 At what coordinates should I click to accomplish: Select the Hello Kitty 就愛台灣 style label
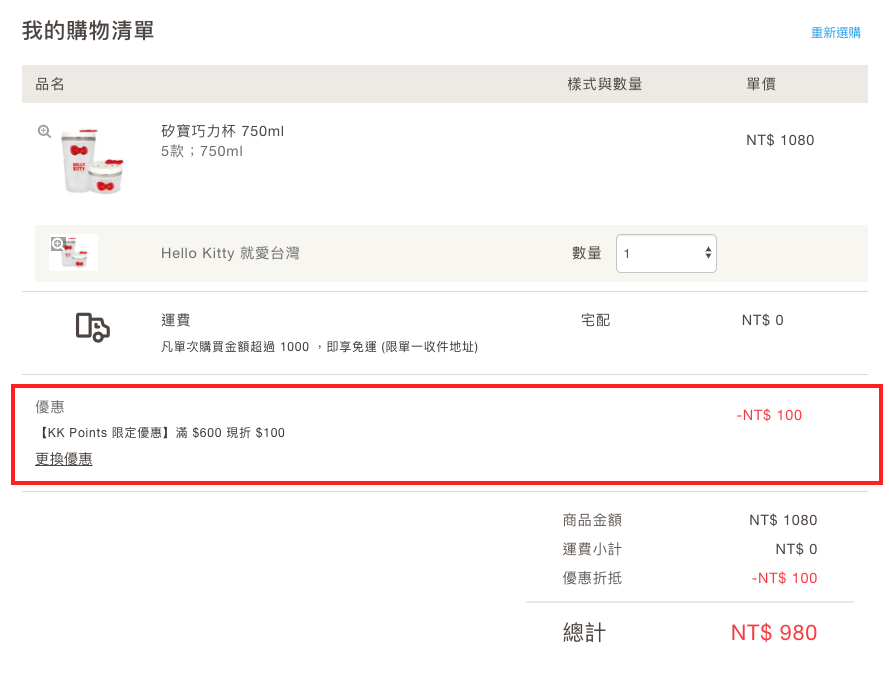(230, 254)
